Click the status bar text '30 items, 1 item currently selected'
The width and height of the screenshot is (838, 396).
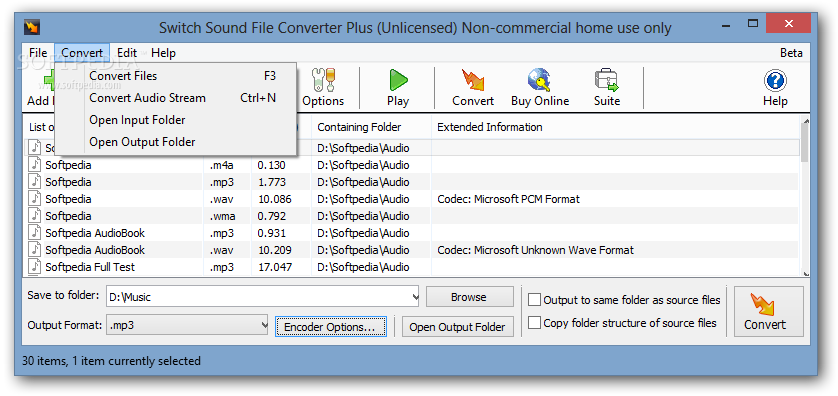pos(111,361)
